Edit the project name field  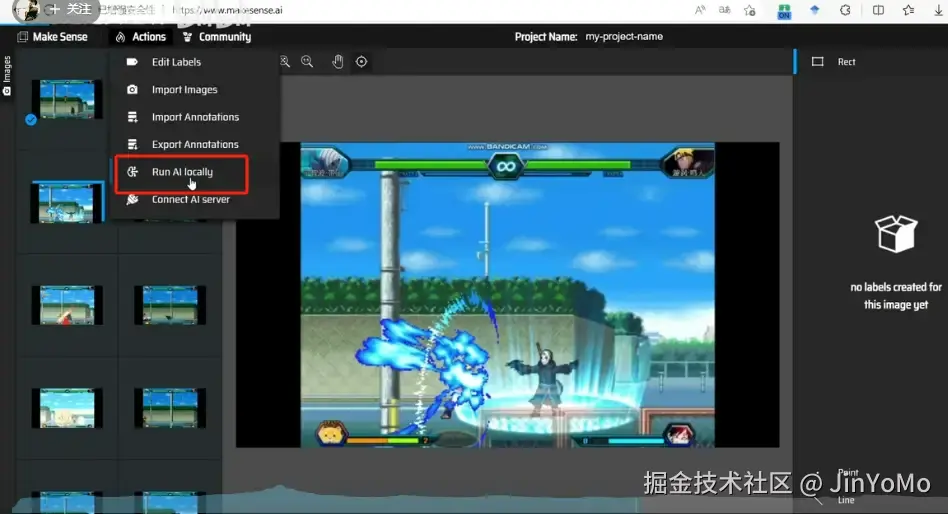pos(624,36)
